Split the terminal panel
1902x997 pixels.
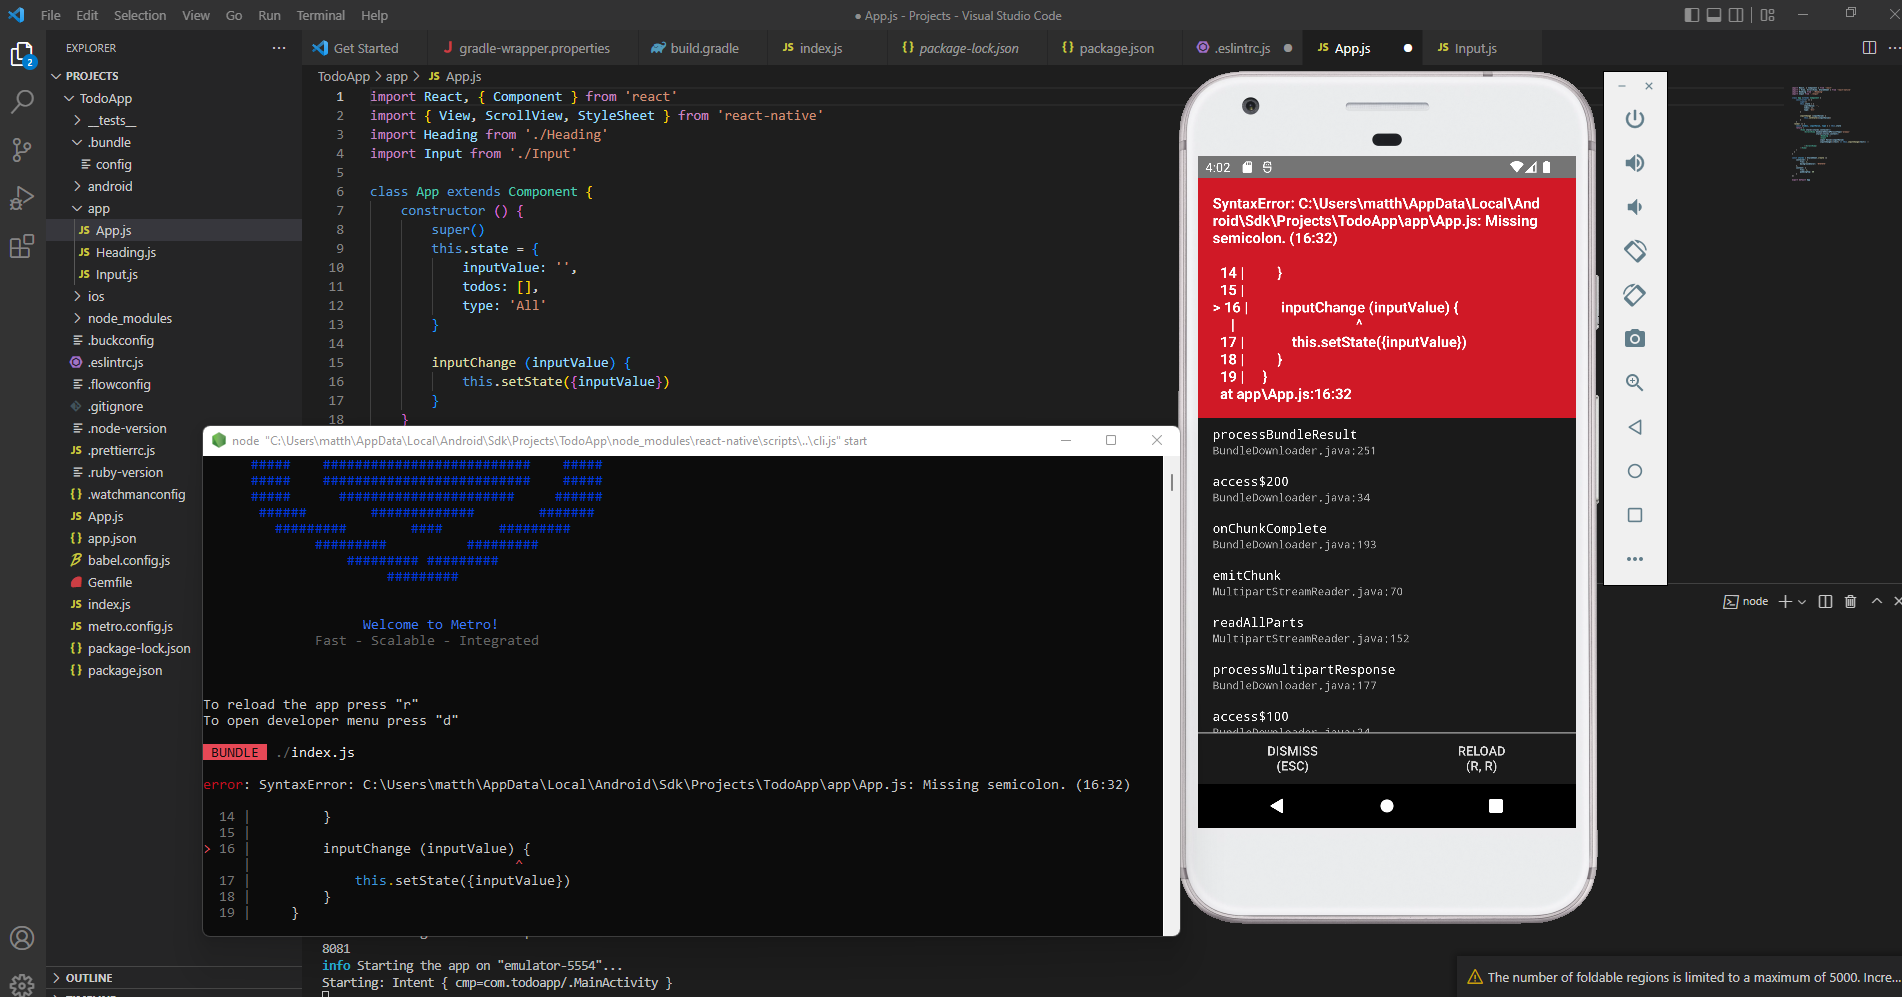pos(1825,601)
